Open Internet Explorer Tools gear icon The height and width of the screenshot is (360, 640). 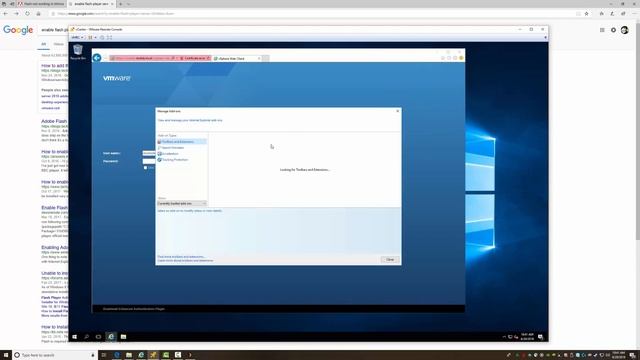pos(455,58)
